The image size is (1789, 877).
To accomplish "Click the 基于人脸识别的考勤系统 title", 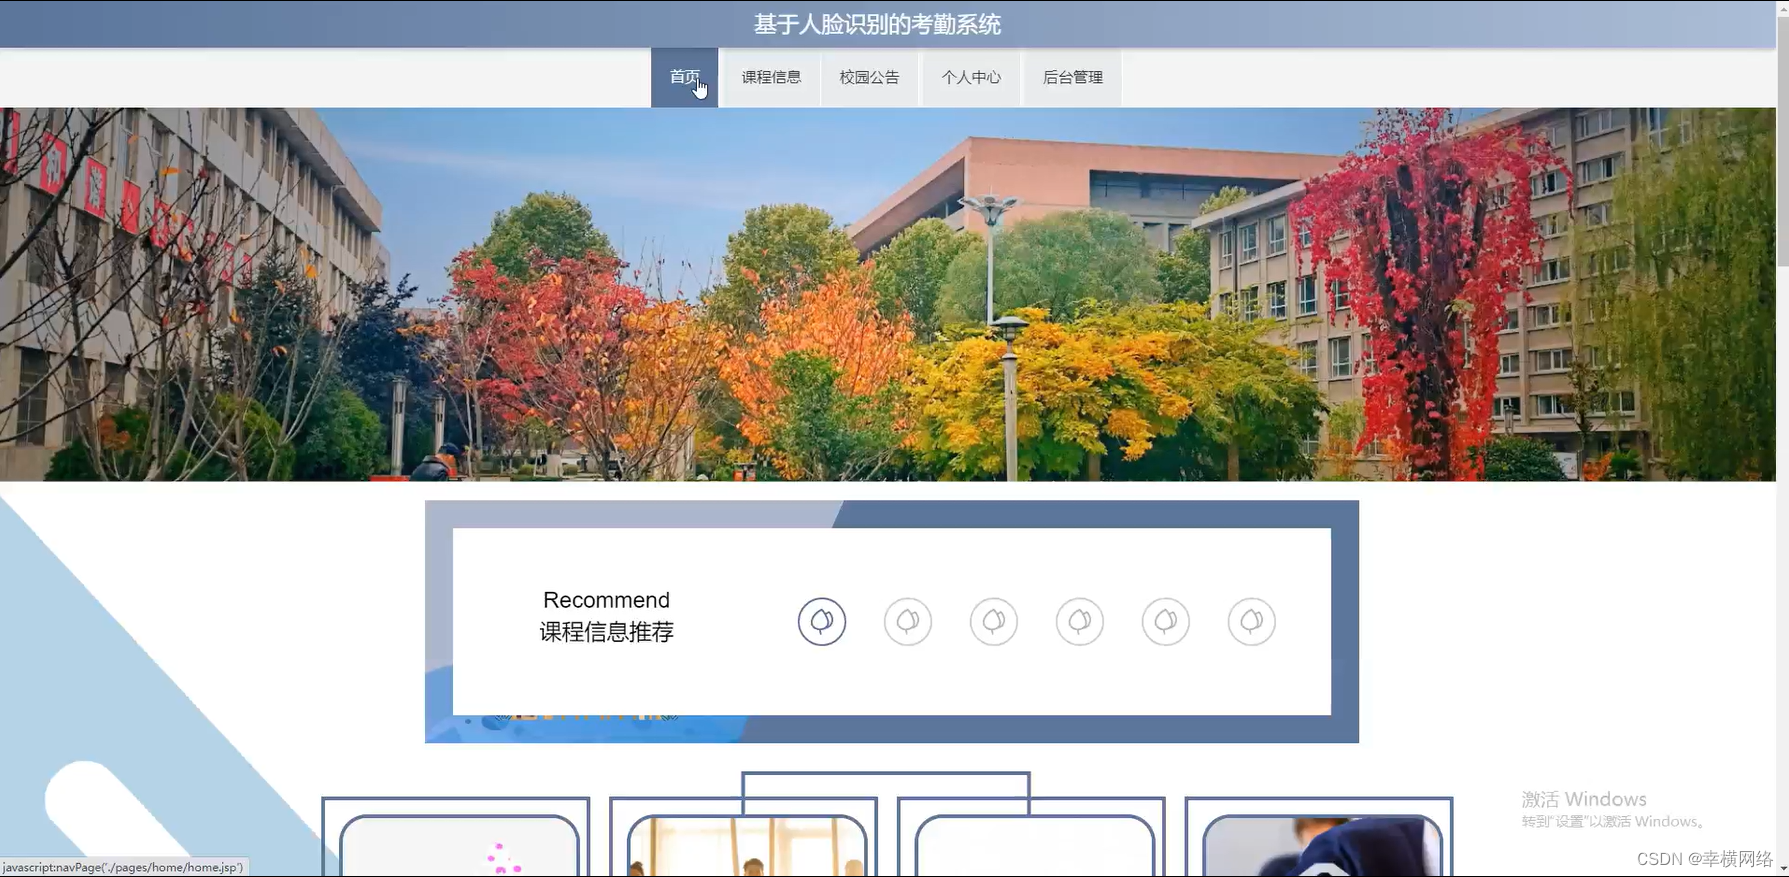I will (877, 24).
